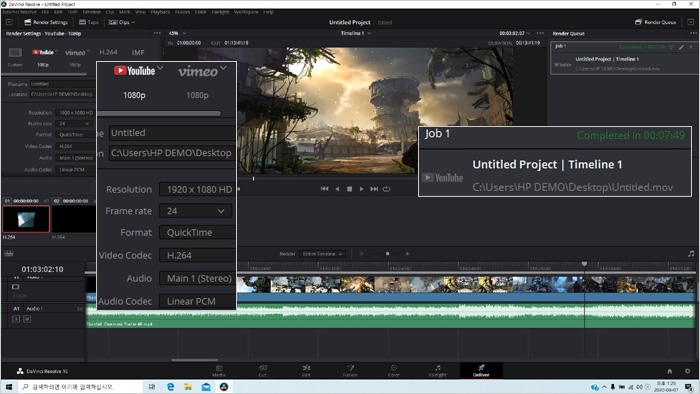700x394 pixels.
Task: Expand the Clips dropdown in toolbar
Action: 121,22
